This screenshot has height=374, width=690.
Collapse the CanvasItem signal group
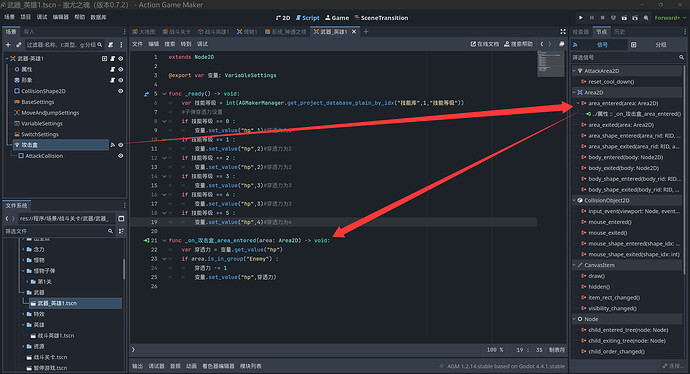coord(574,265)
